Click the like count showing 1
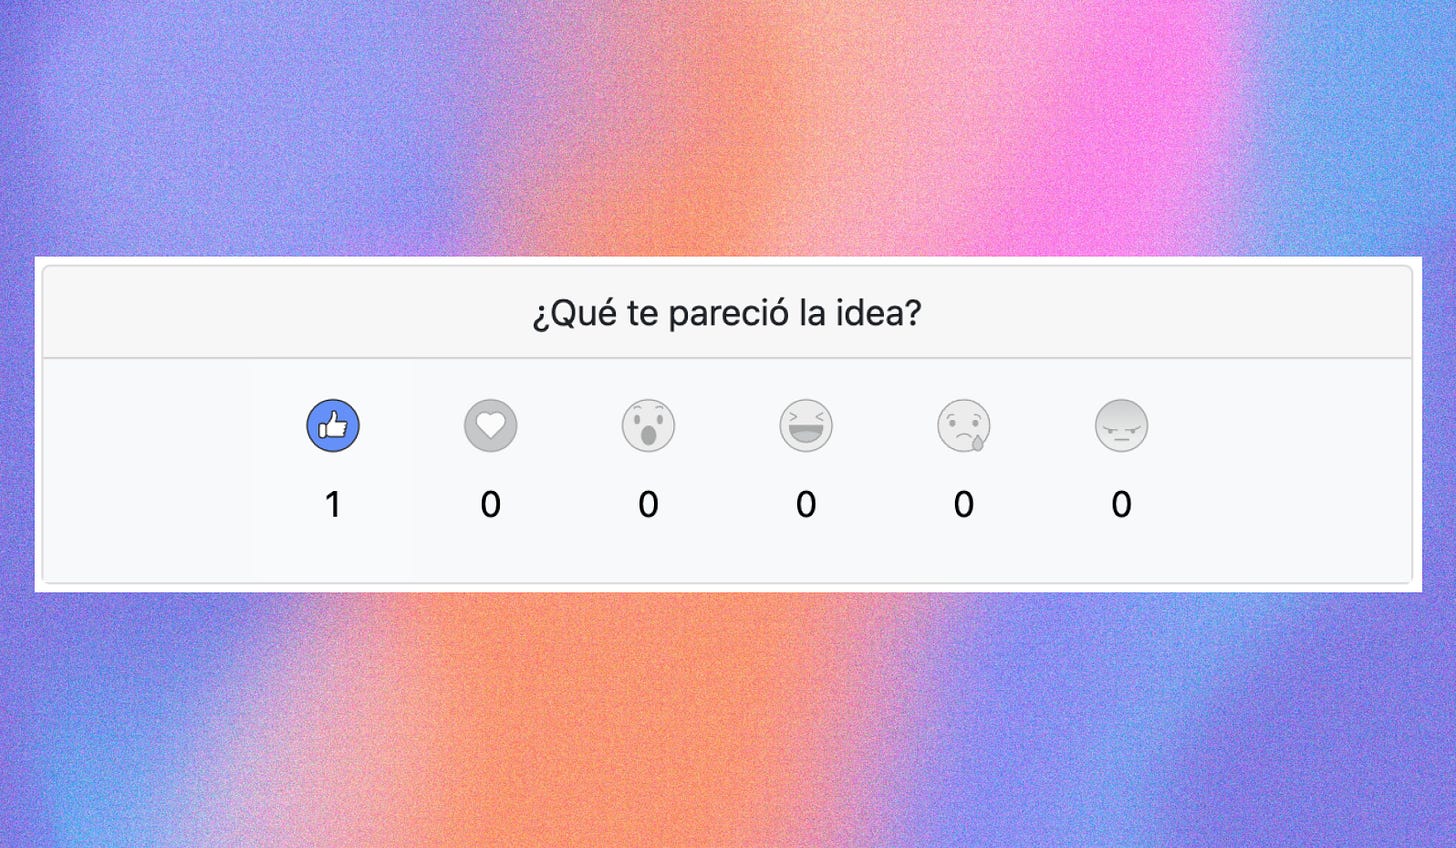The height and width of the screenshot is (848, 1456). [333, 505]
